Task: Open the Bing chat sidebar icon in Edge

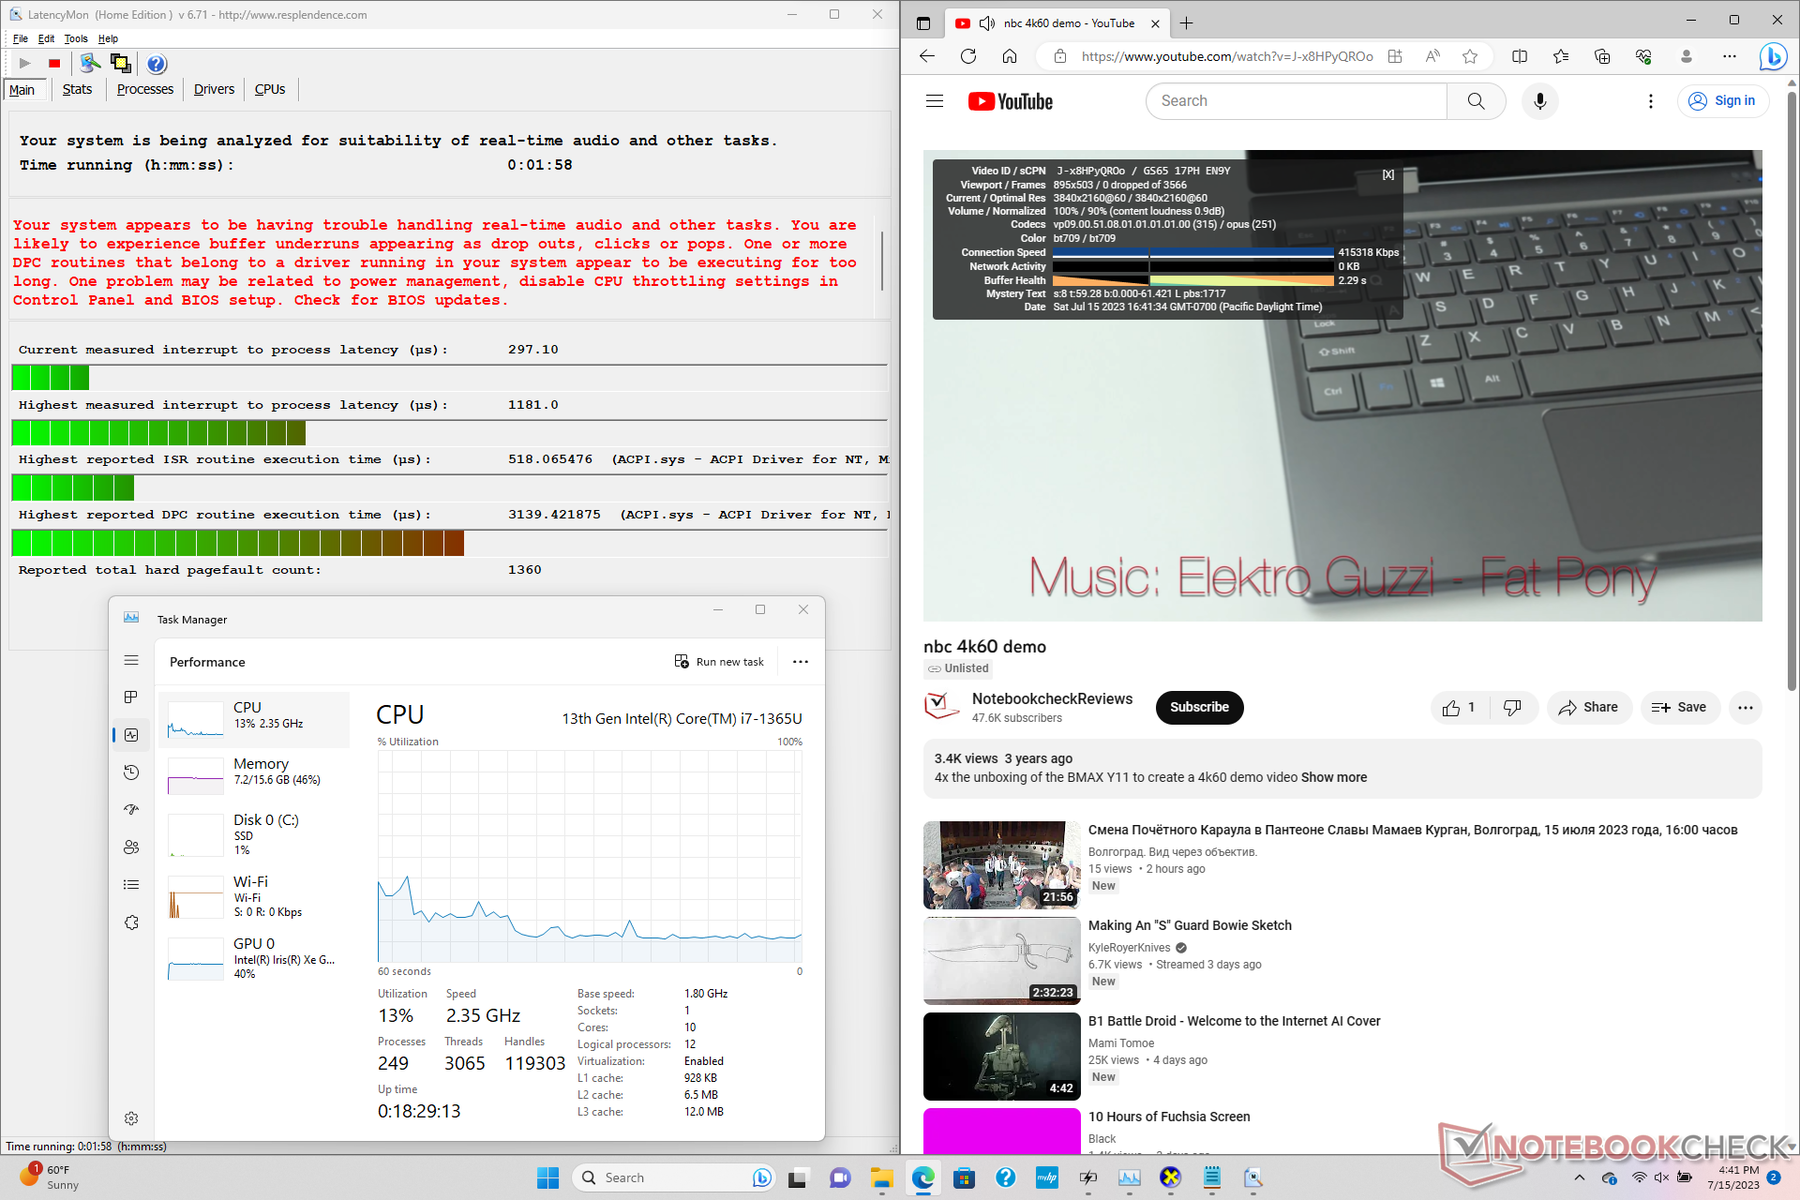Action: [x=1773, y=56]
